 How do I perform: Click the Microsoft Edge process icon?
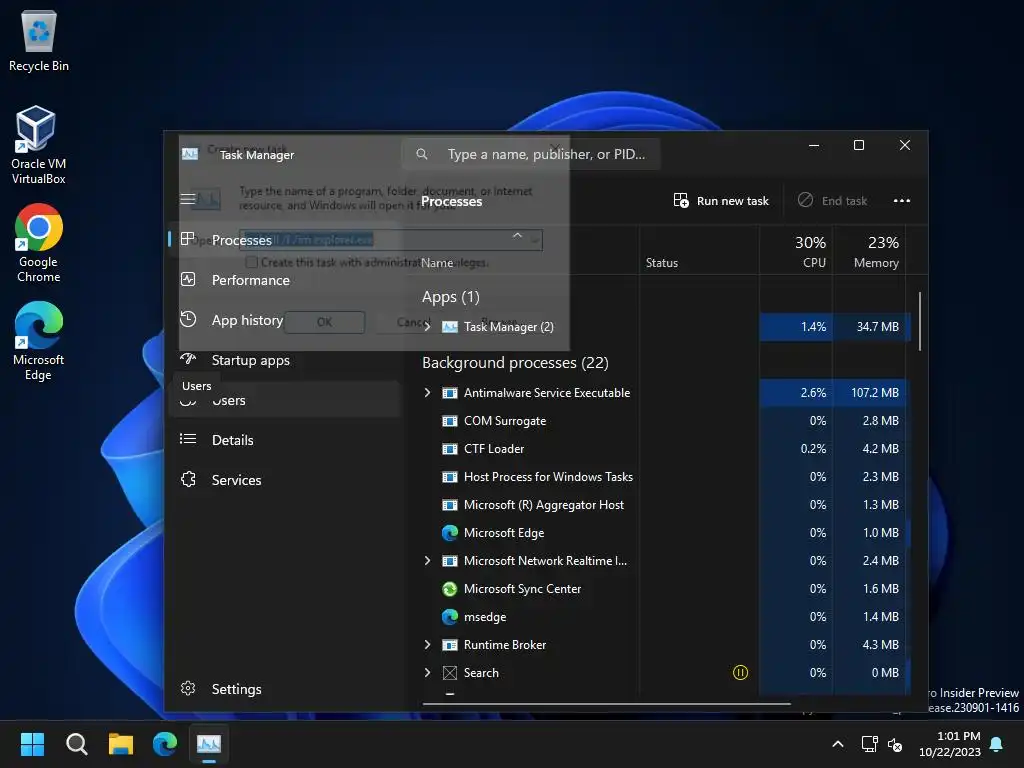(449, 533)
